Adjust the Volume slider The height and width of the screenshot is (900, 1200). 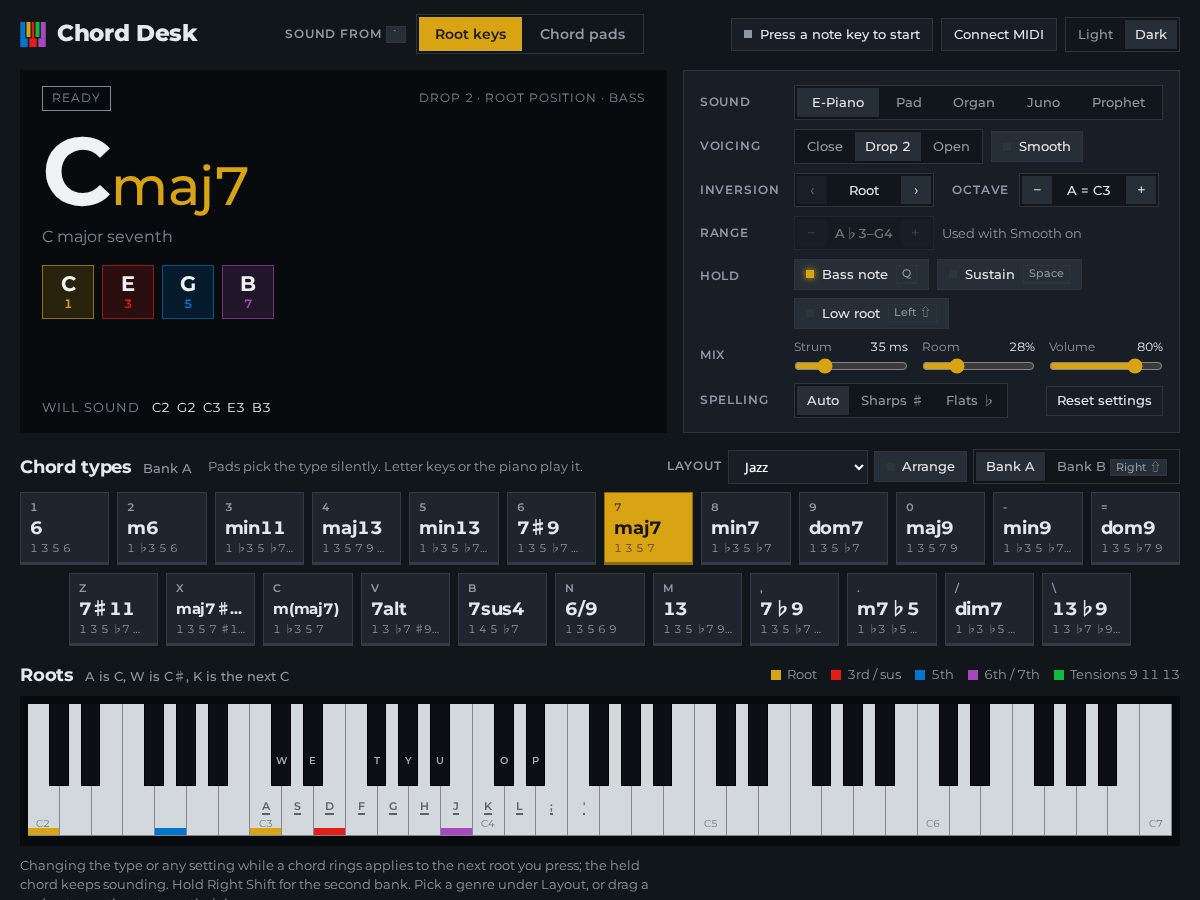(x=1106, y=366)
